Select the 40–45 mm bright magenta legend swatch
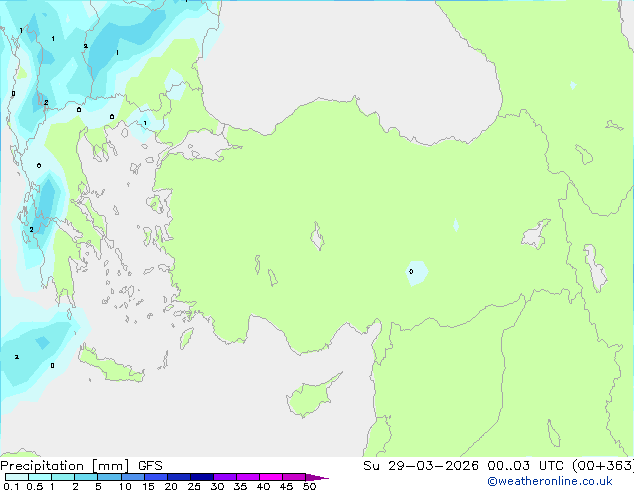The width and height of the screenshot is (634, 490). click(x=271, y=477)
